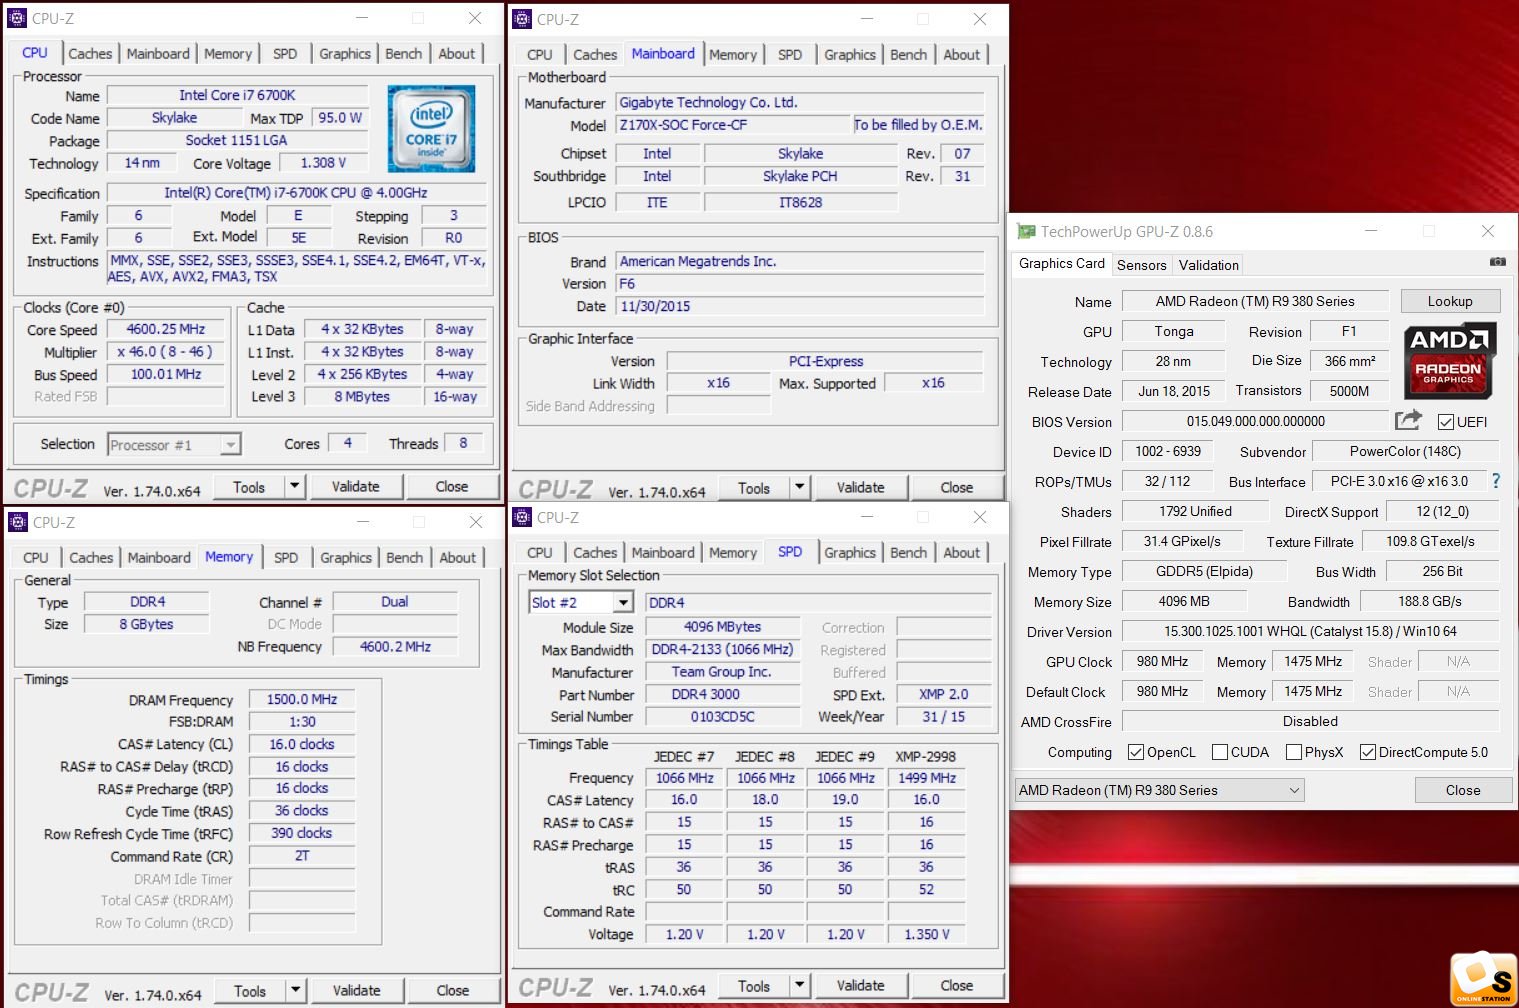
Task: Click the AMD CrossFire Disabled value
Action: tap(1311, 721)
